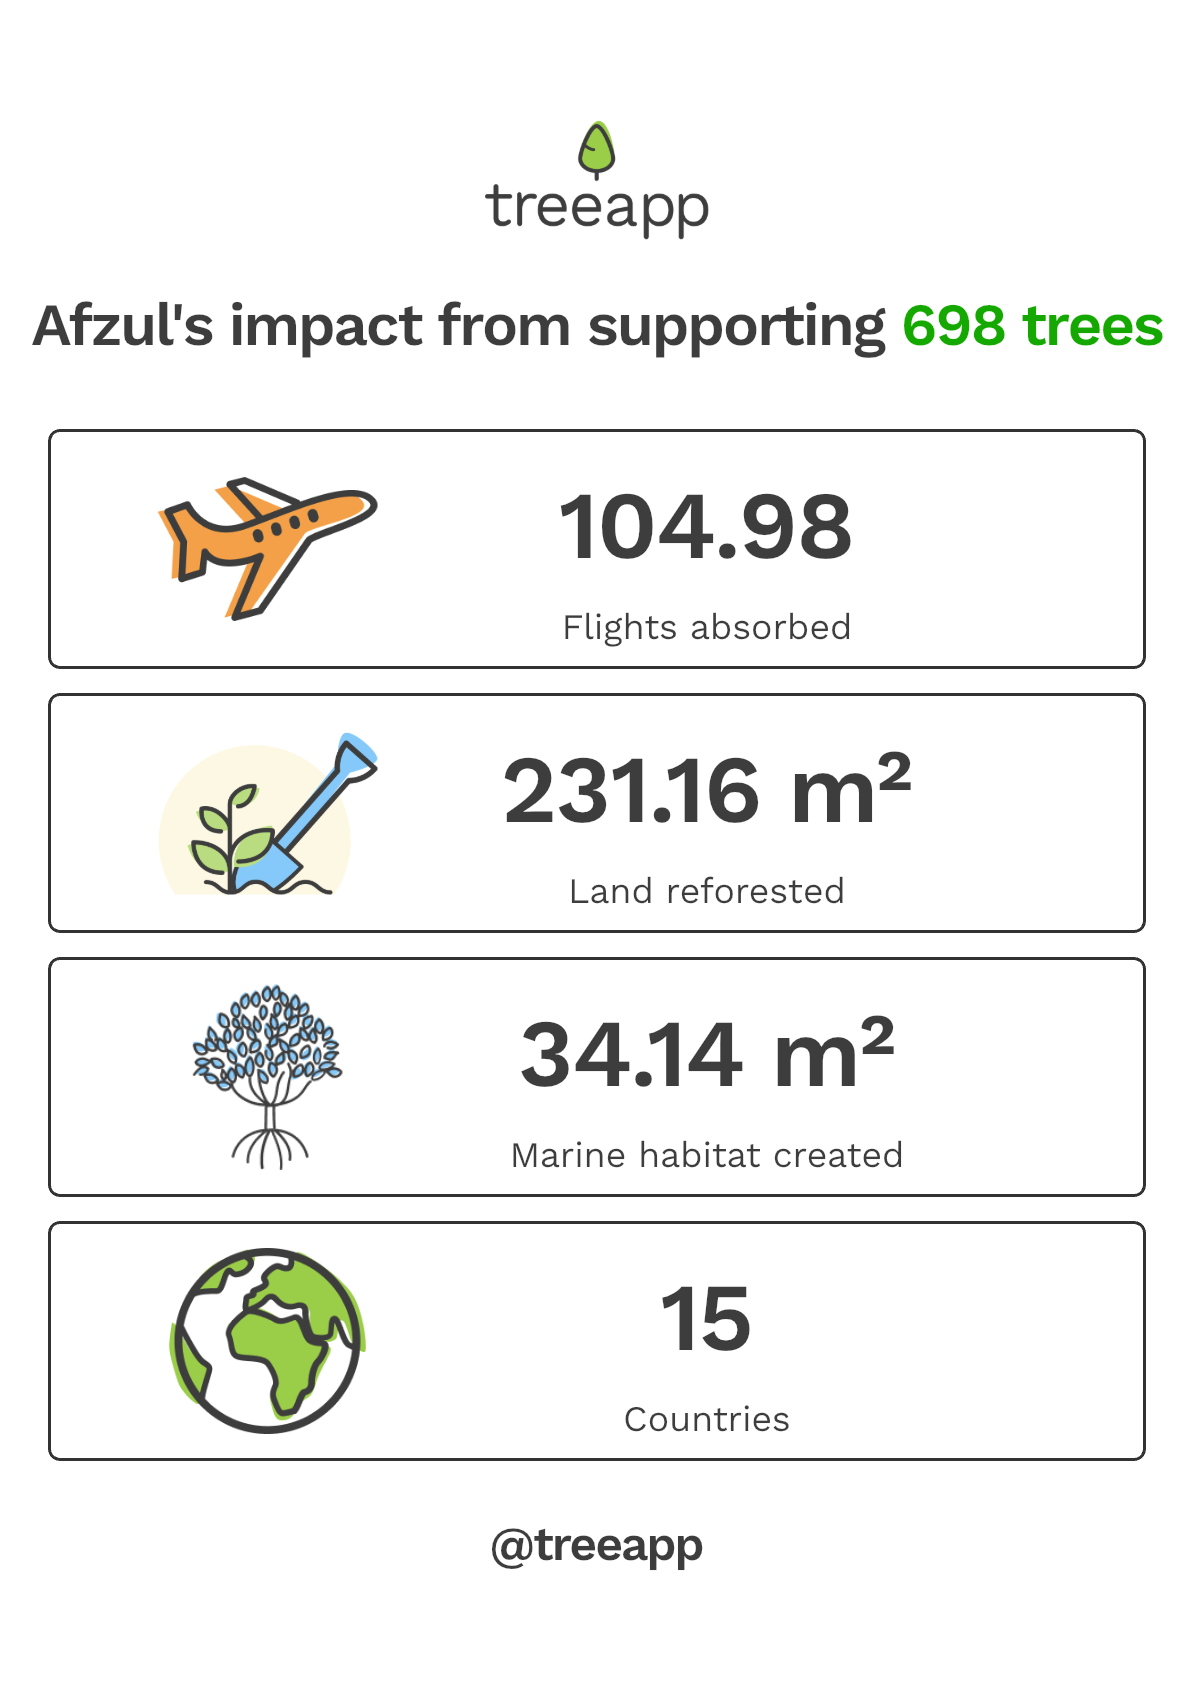
Task: Click the "Marine habitat created" label
Action: pos(706,1155)
